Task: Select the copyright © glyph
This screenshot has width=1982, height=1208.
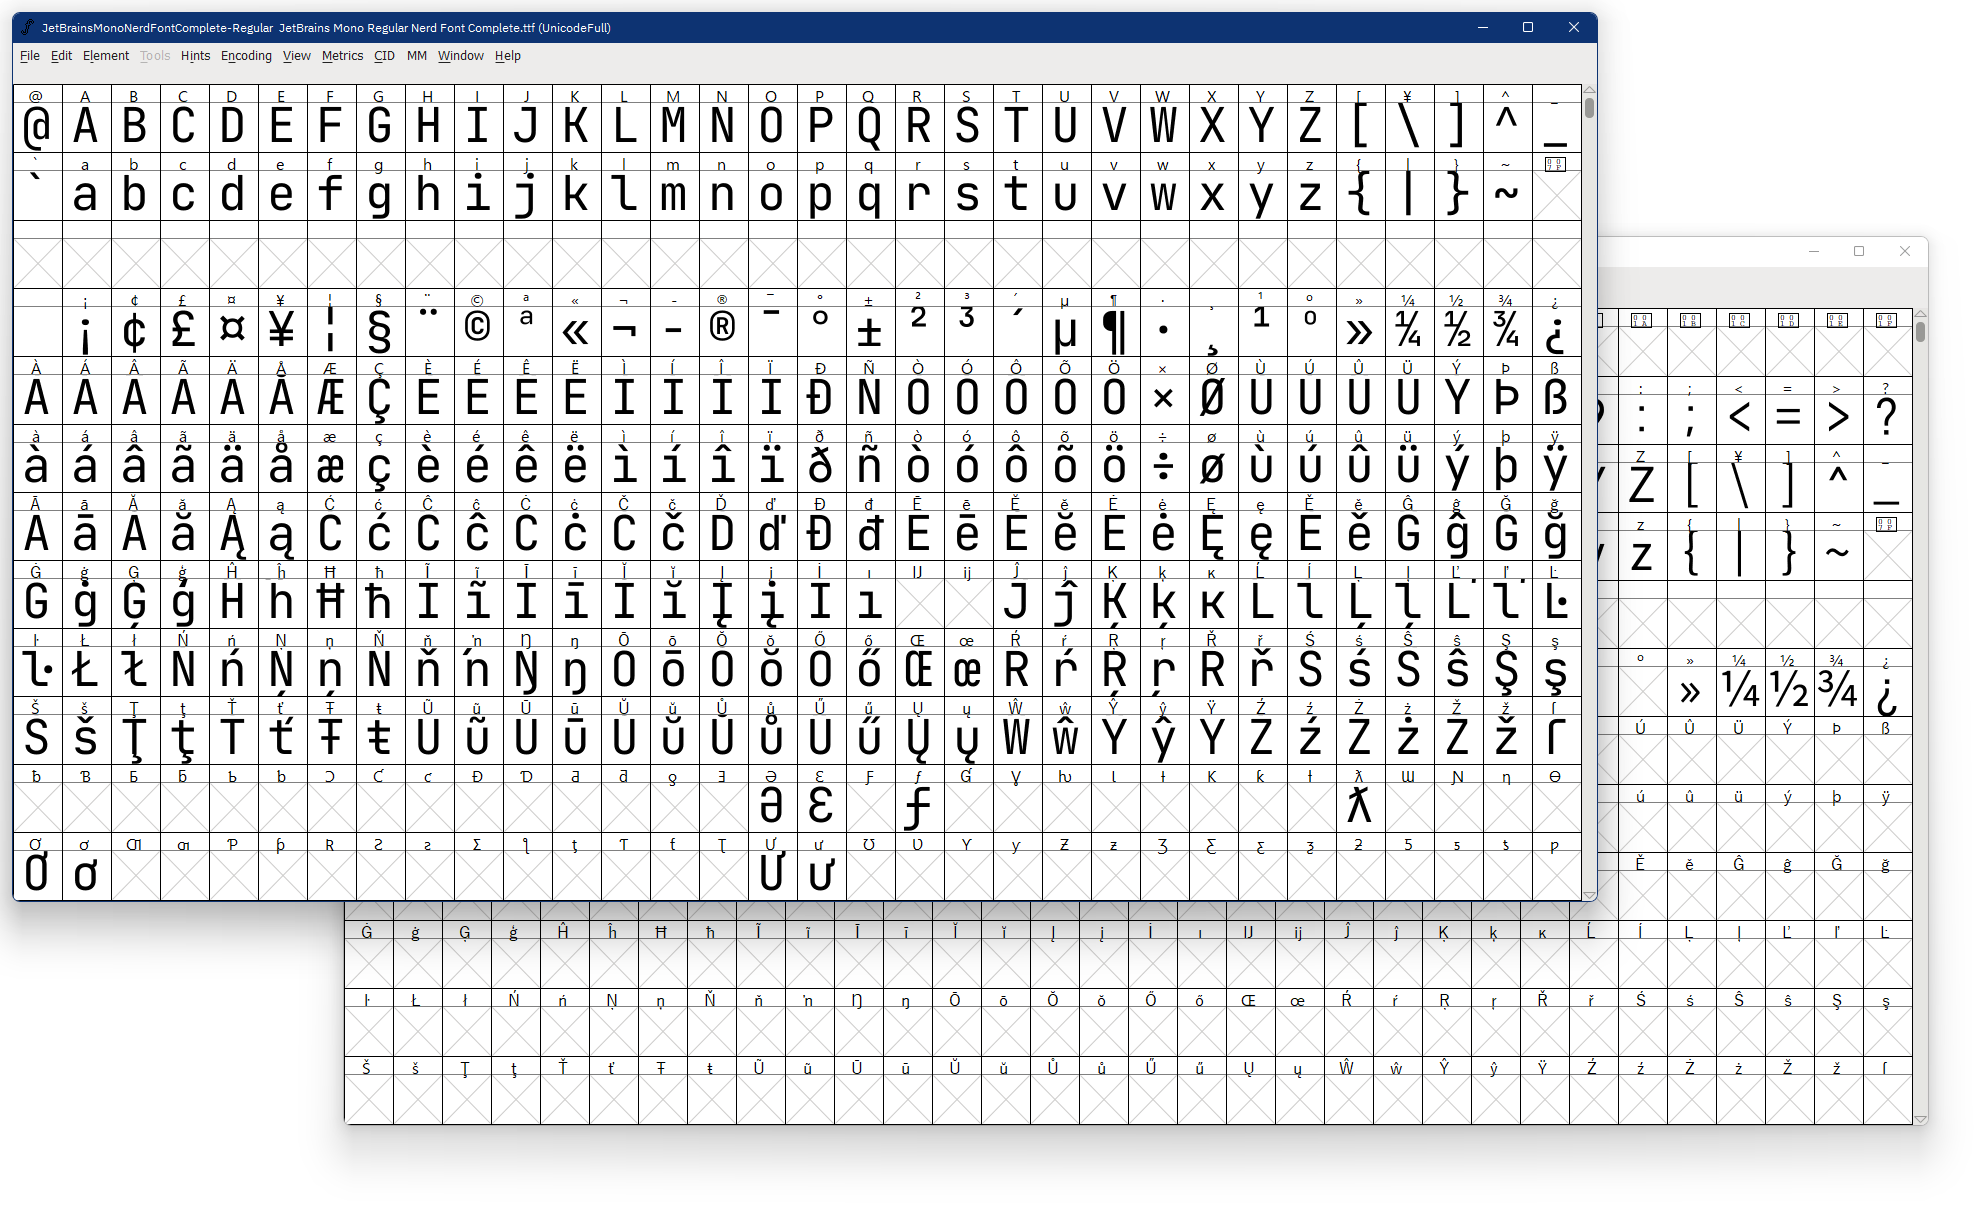Action: [478, 323]
